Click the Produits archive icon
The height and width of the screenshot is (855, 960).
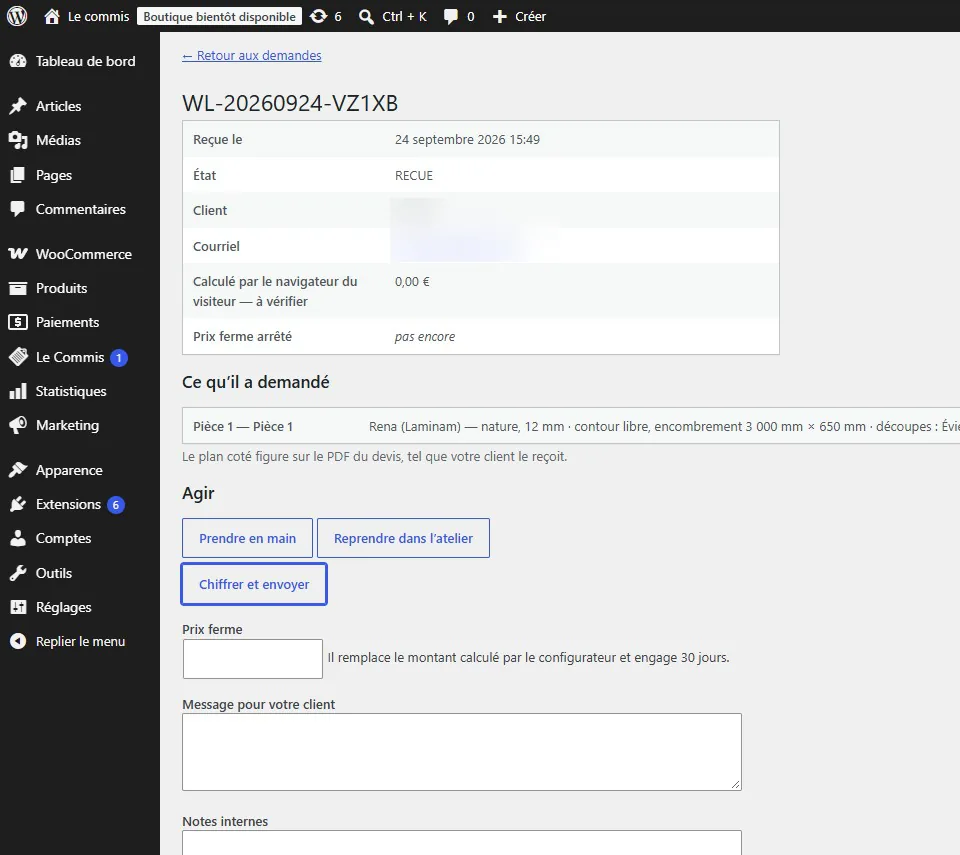[x=18, y=288]
